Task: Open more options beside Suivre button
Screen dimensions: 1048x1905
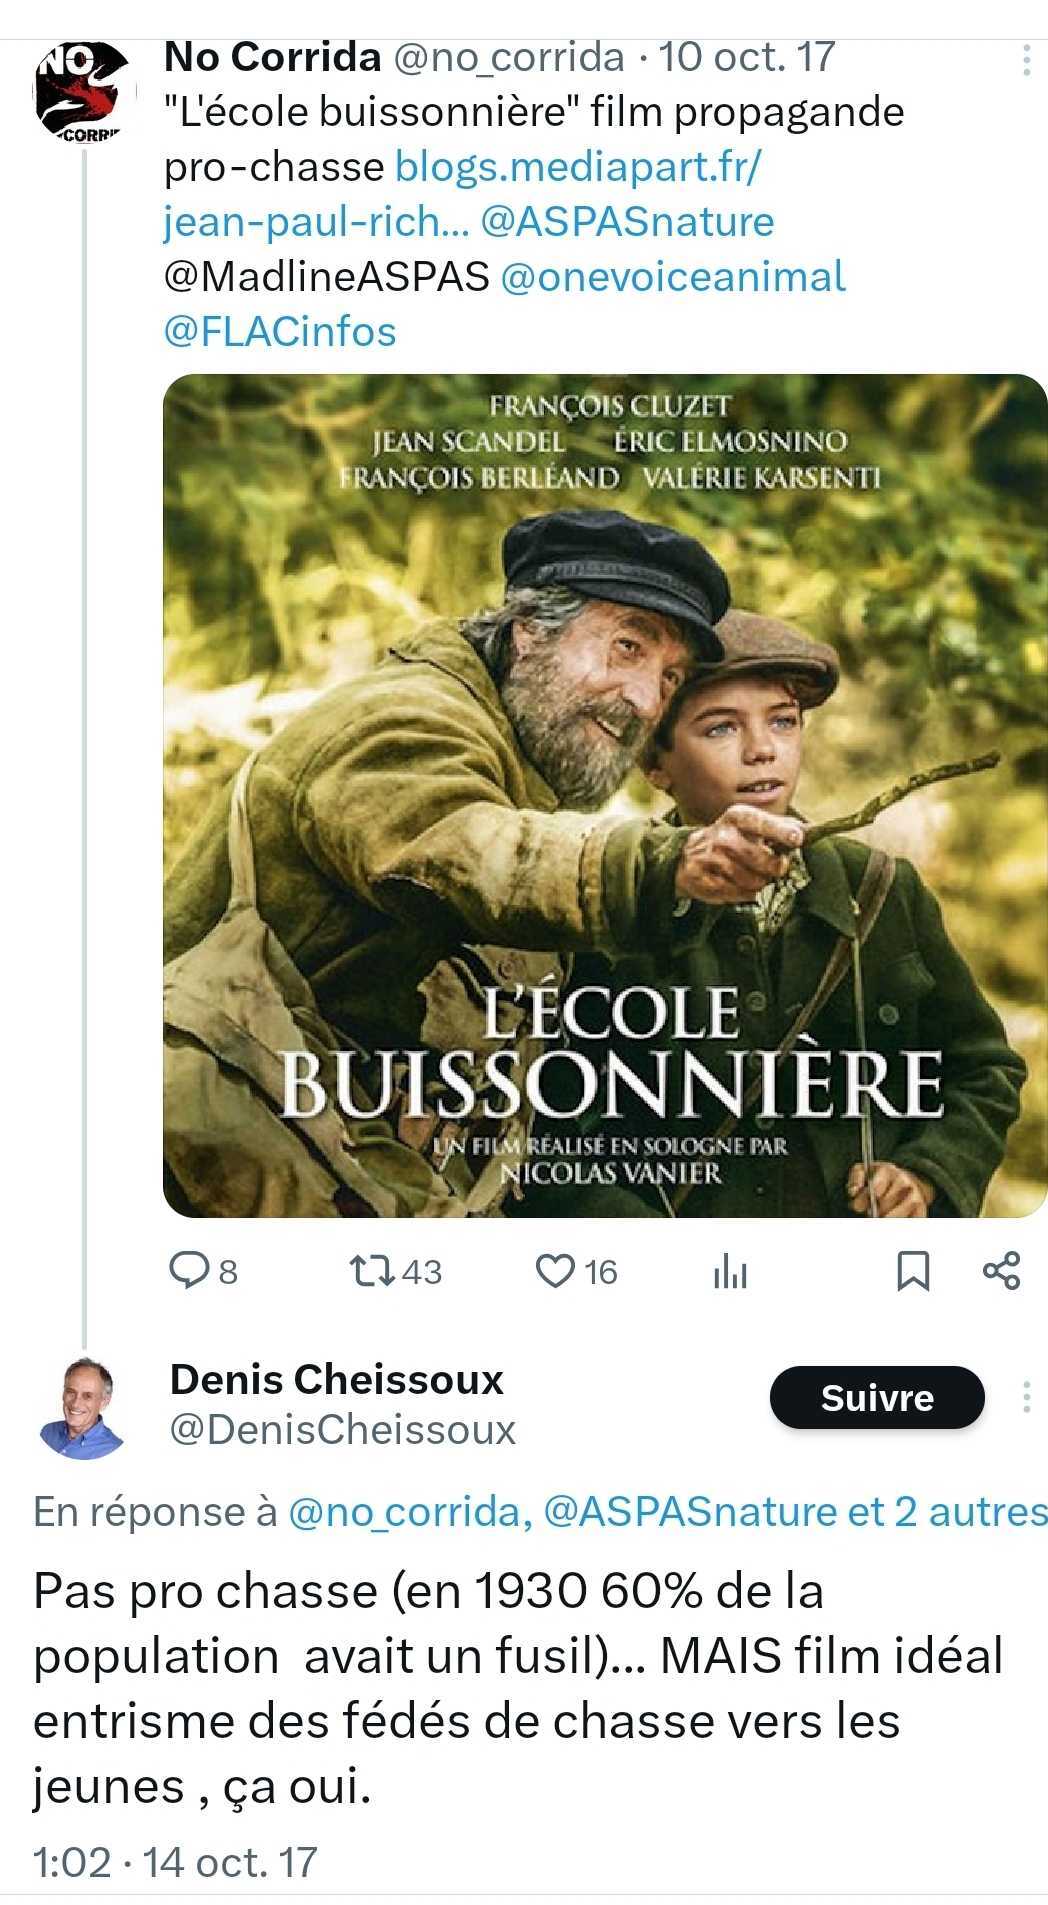Action: [1026, 1397]
